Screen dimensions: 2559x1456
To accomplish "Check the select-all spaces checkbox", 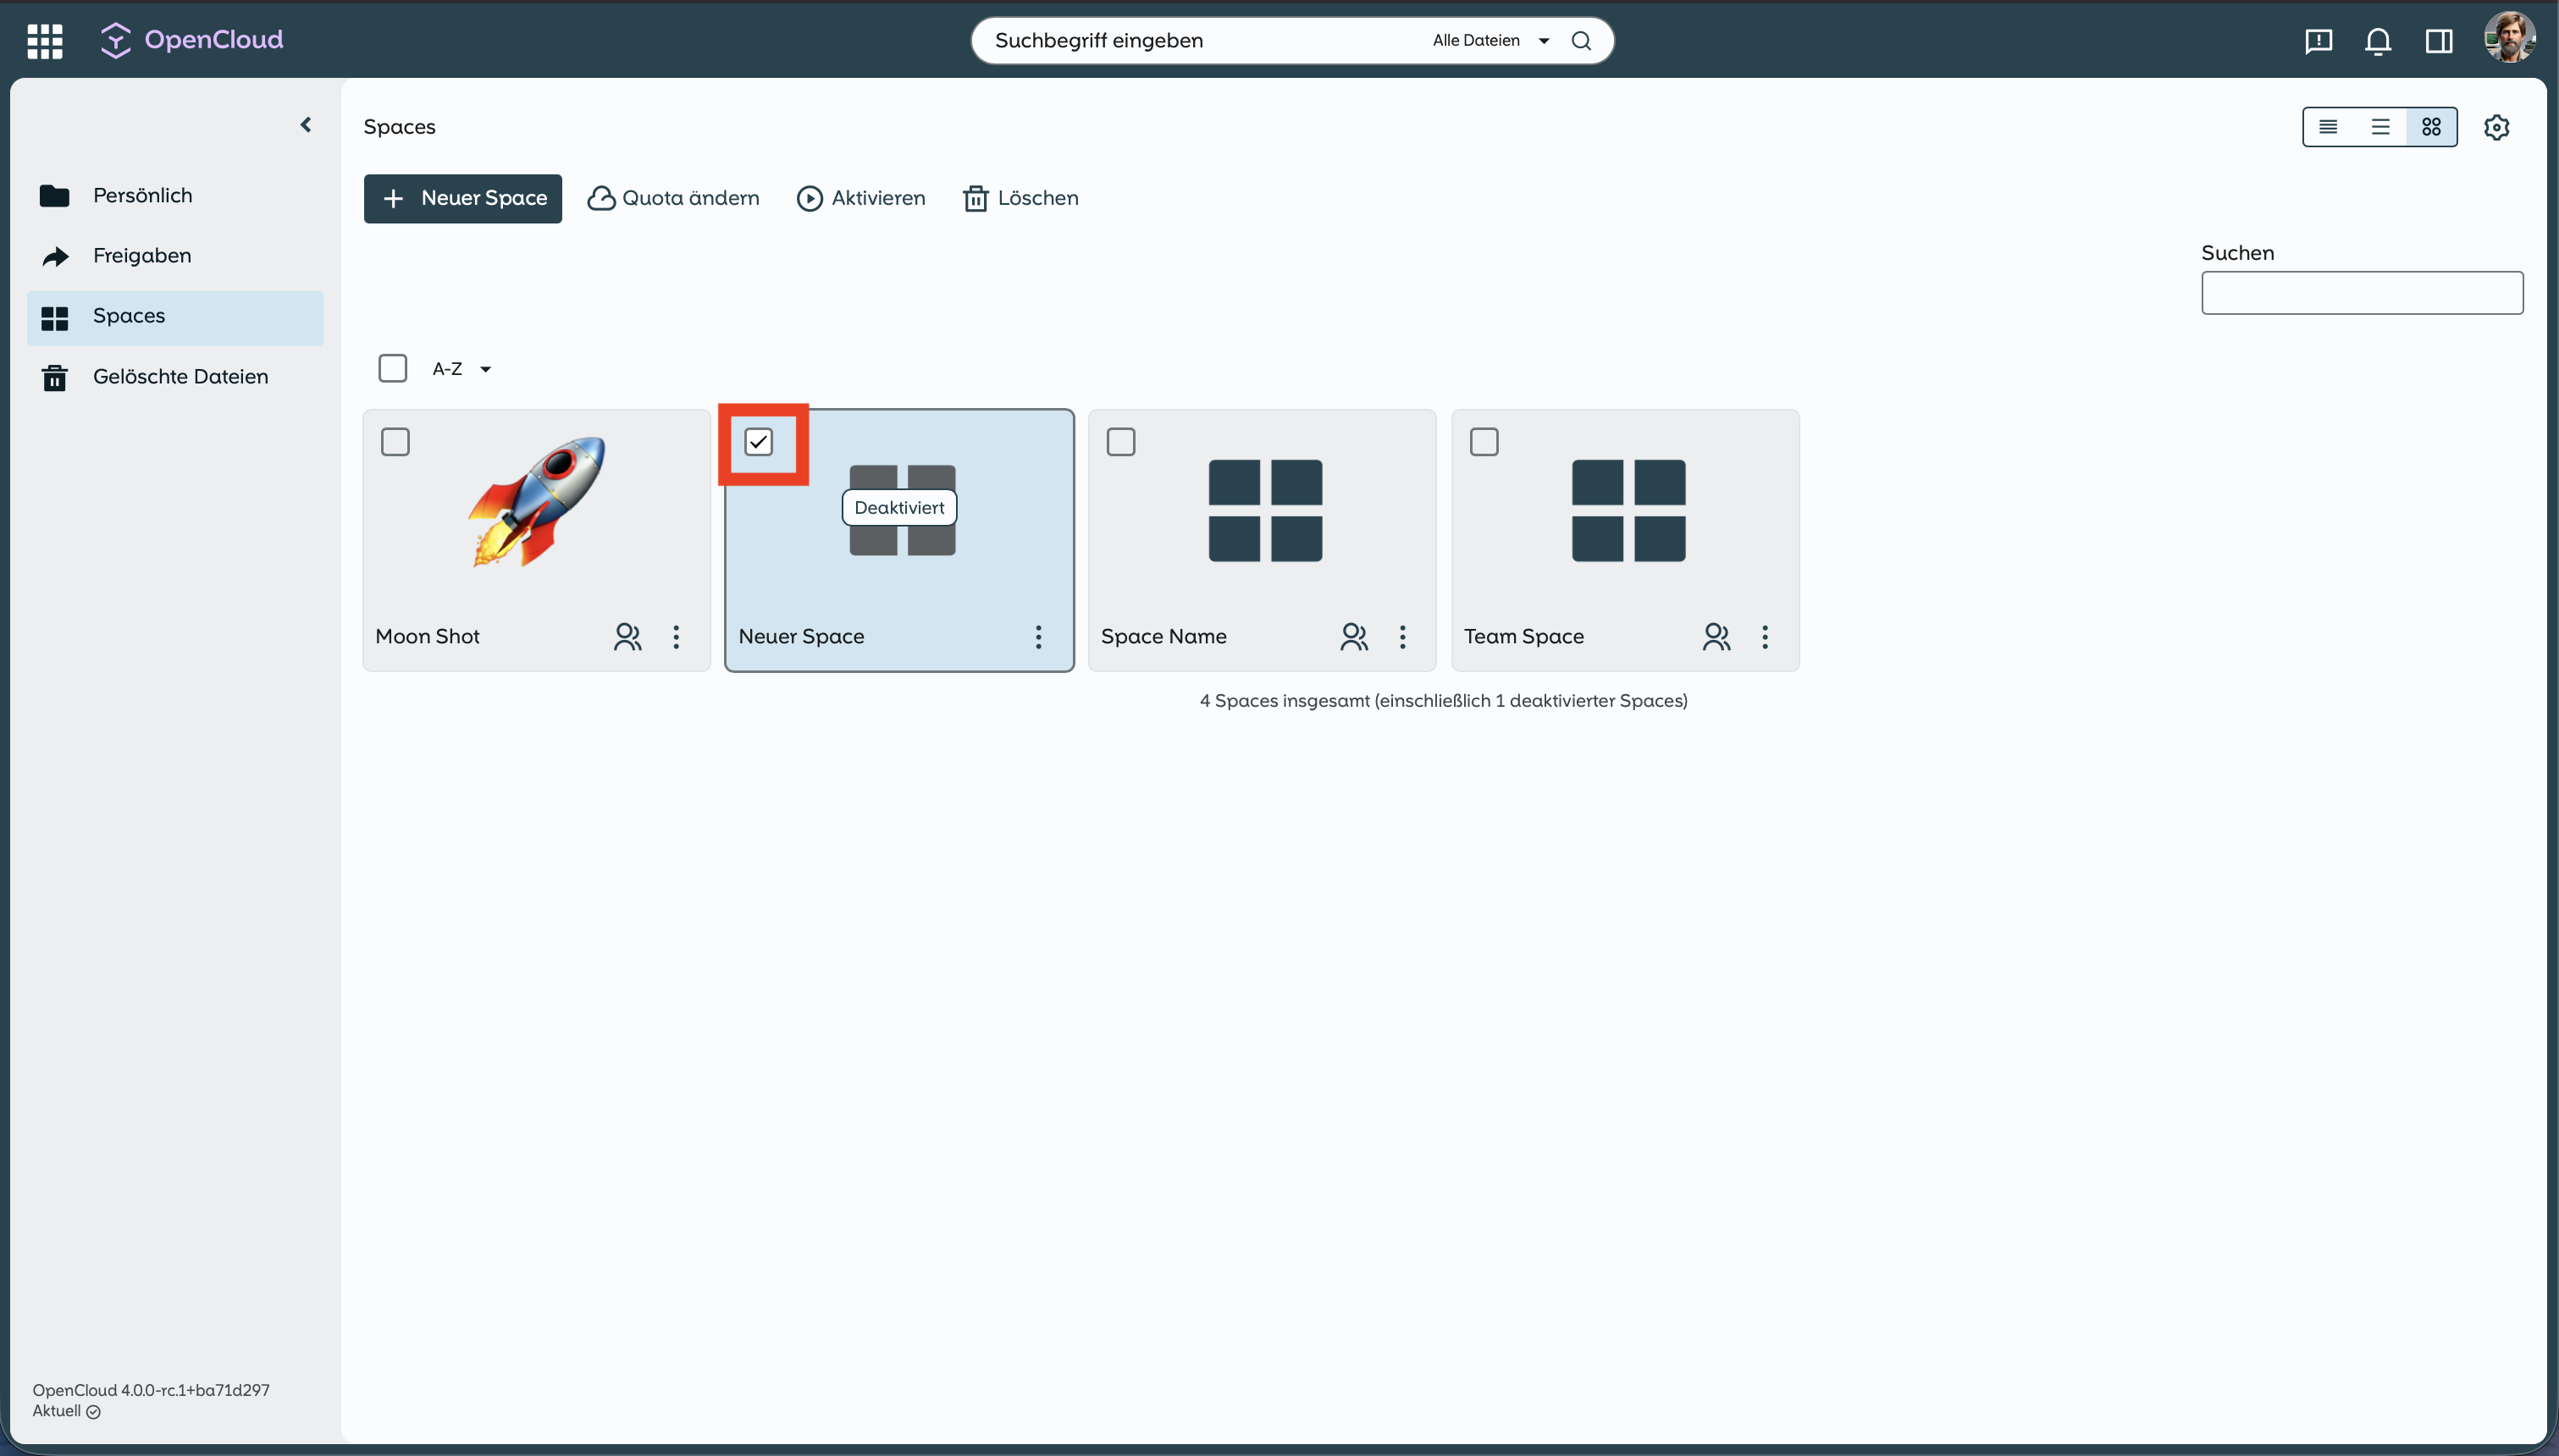I will (392, 368).
